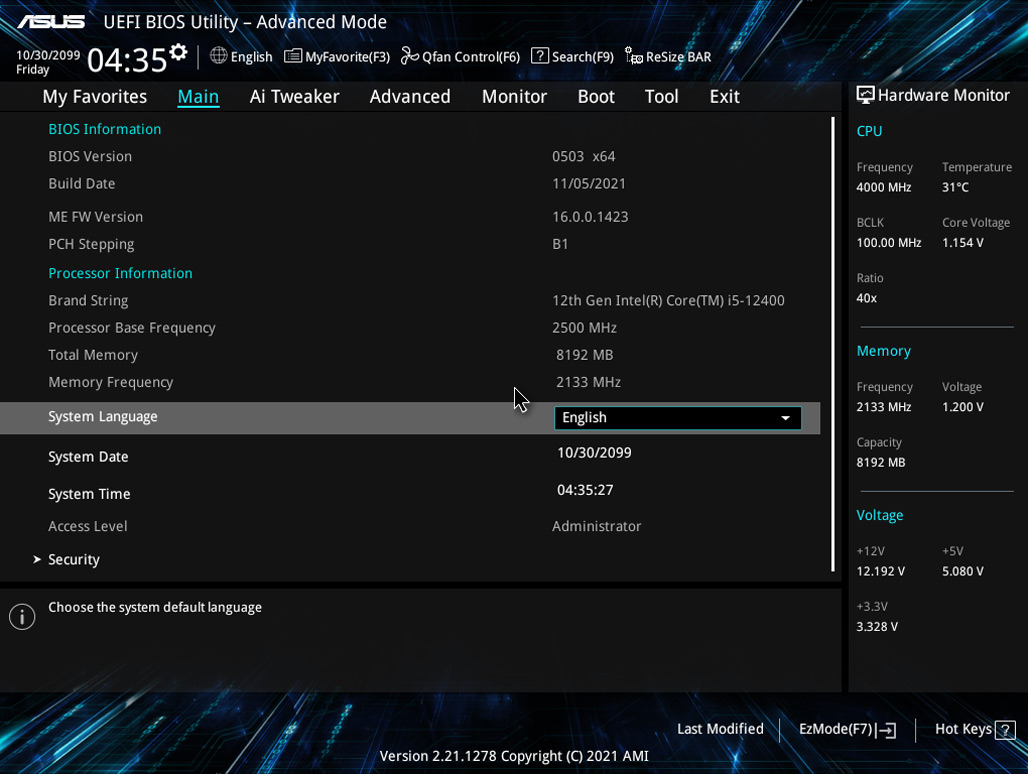Click the Core Voltage 1.154 V reading

962,243
